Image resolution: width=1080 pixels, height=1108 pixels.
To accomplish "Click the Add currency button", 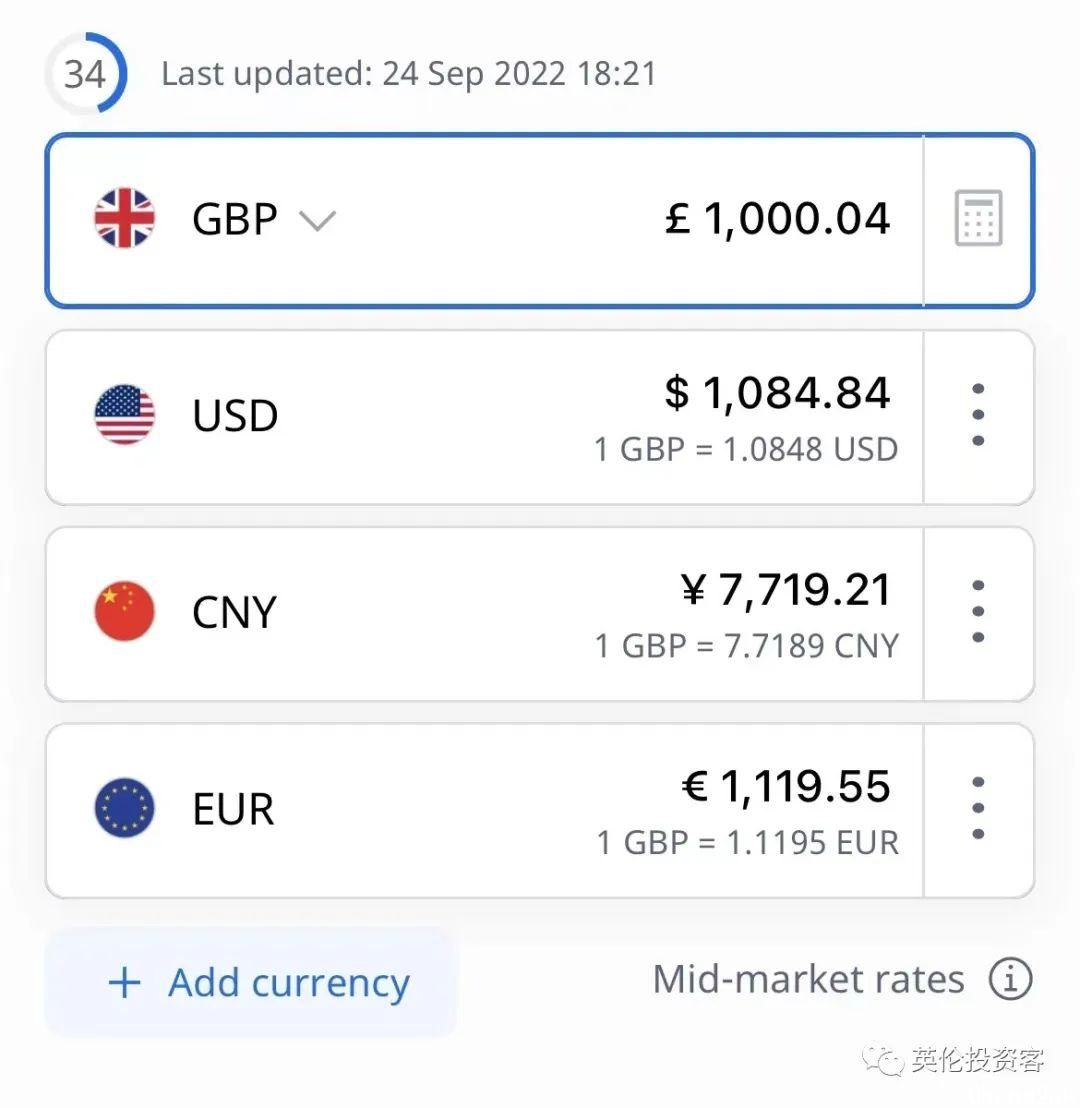I will [252, 982].
